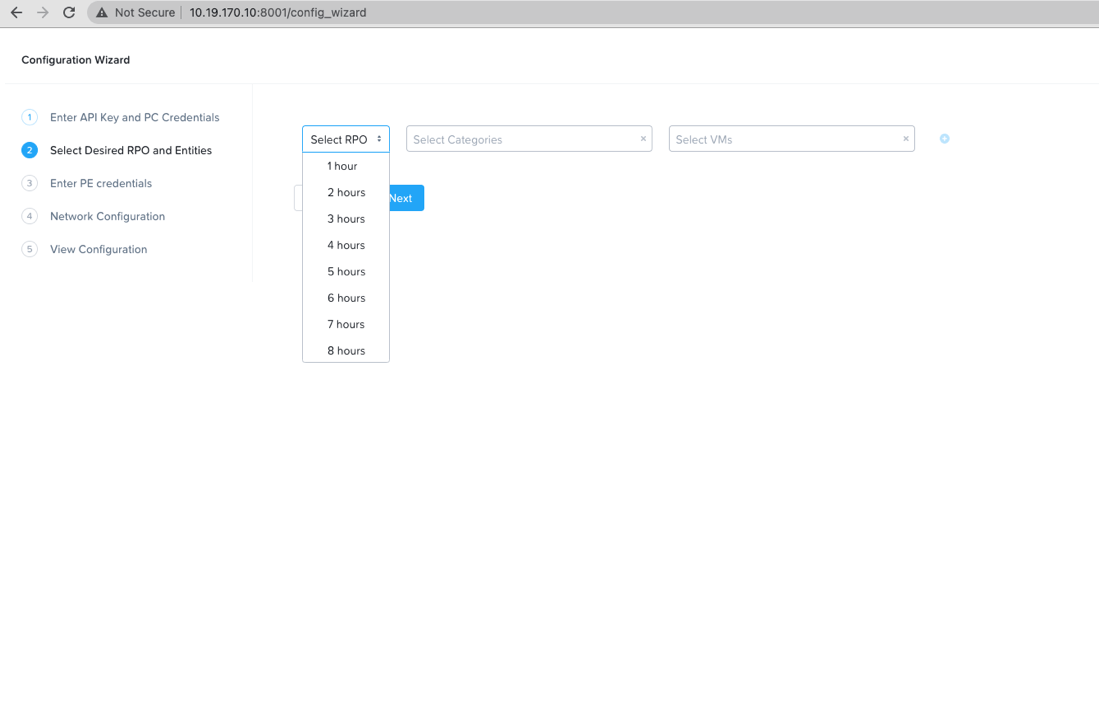
Task: Open the Select VMs combo box
Action: [x=783, y=139]
